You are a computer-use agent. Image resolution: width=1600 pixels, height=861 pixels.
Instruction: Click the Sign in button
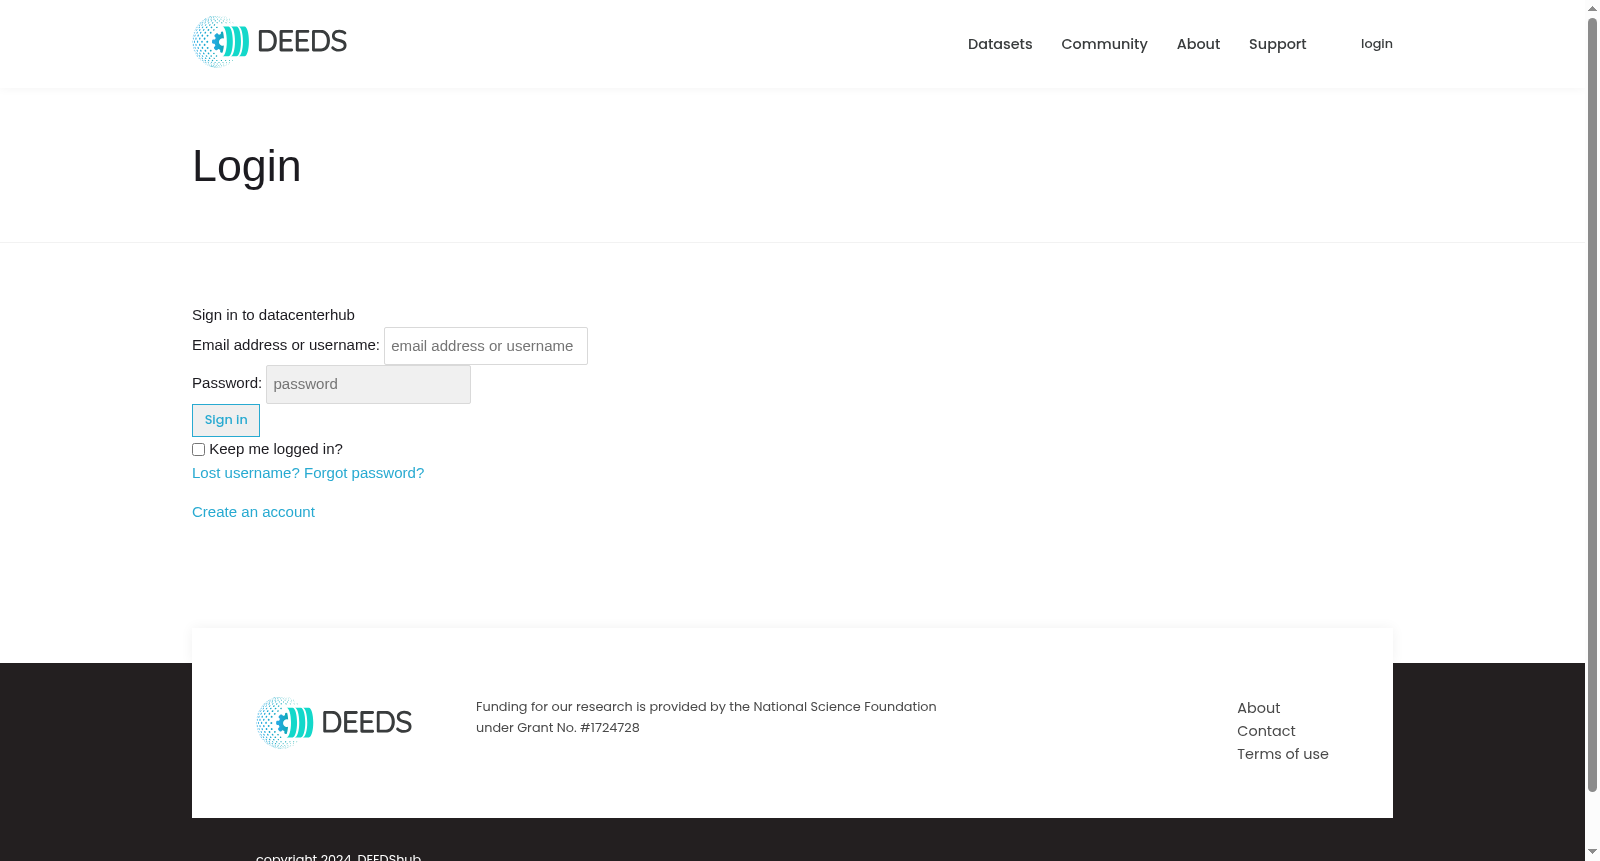point(226,420)
